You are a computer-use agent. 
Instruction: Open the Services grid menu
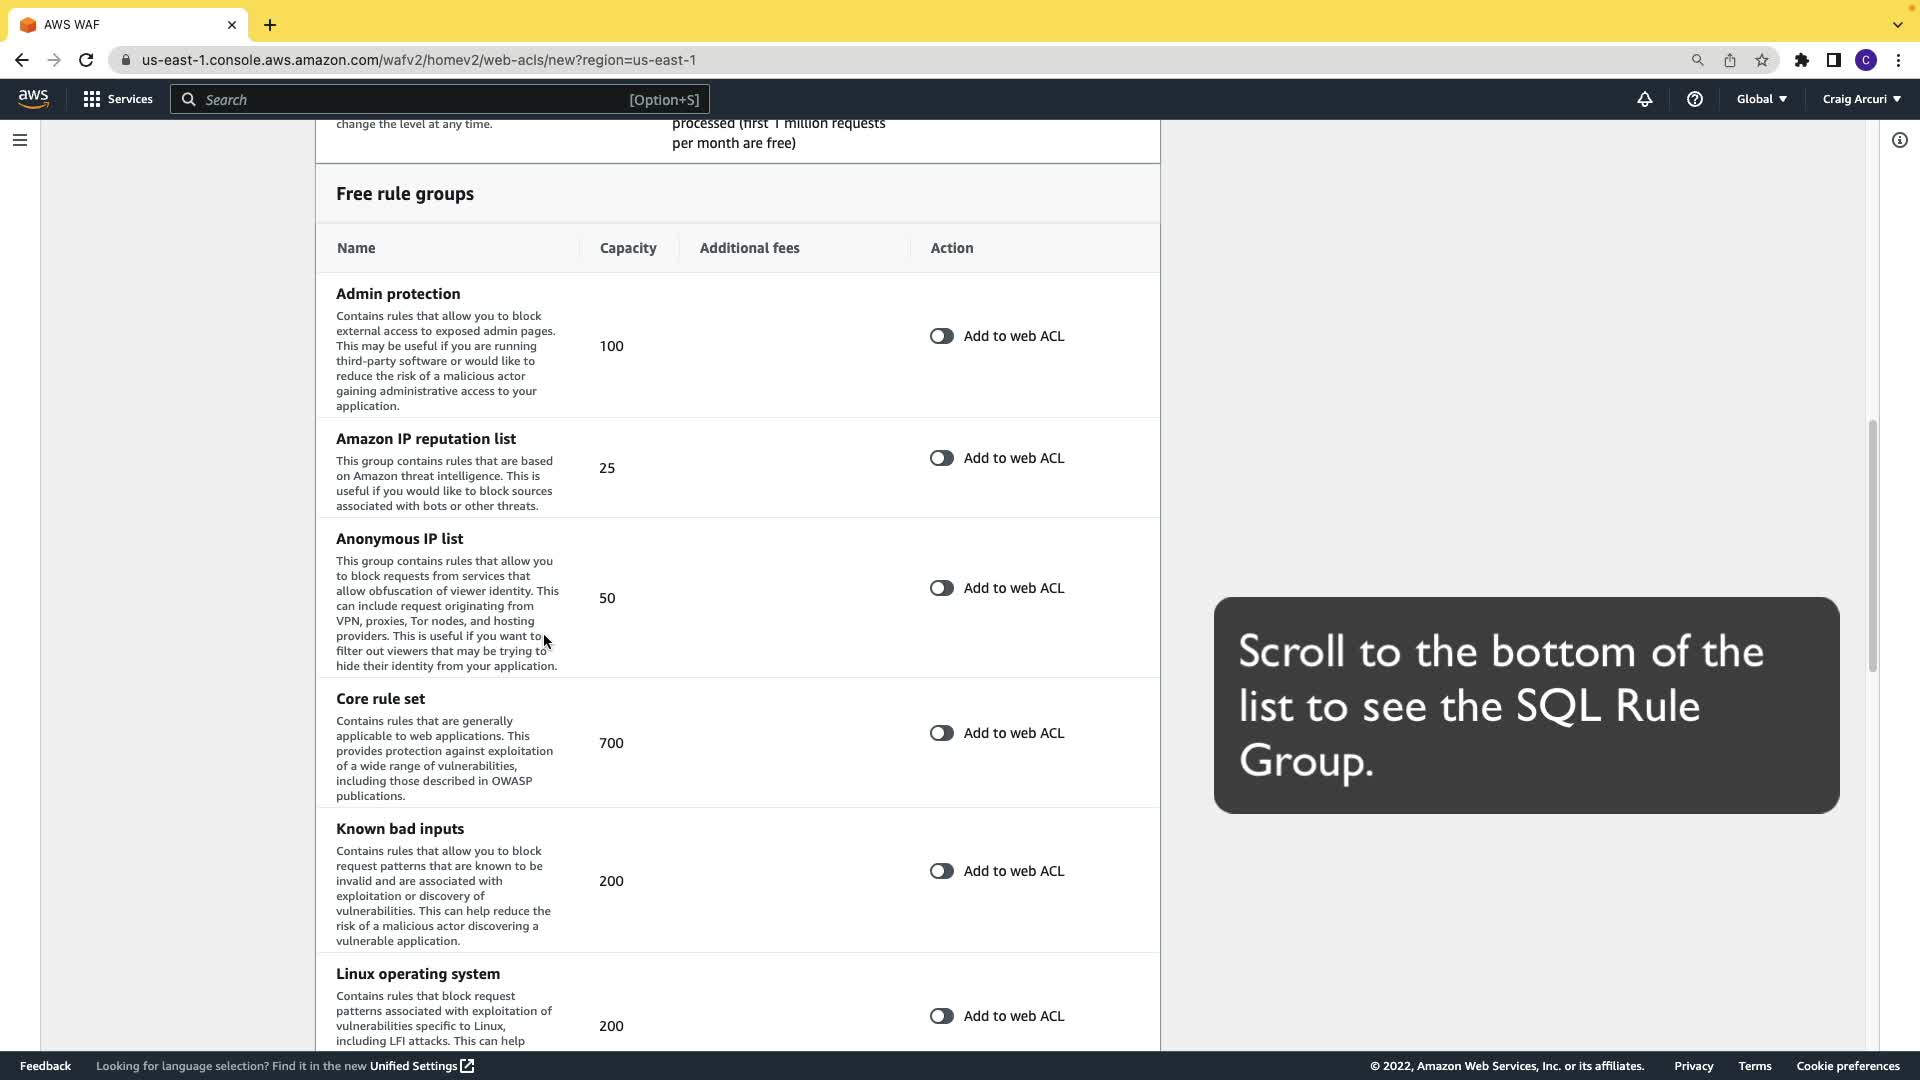[x=118, y=99]
